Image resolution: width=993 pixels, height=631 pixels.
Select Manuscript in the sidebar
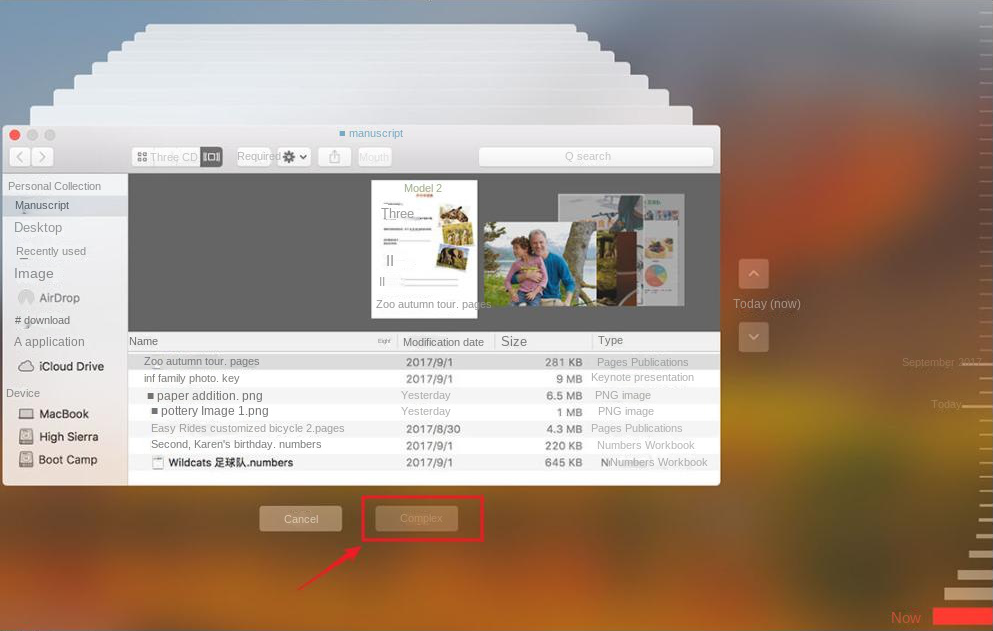click(x=42, y=204)
